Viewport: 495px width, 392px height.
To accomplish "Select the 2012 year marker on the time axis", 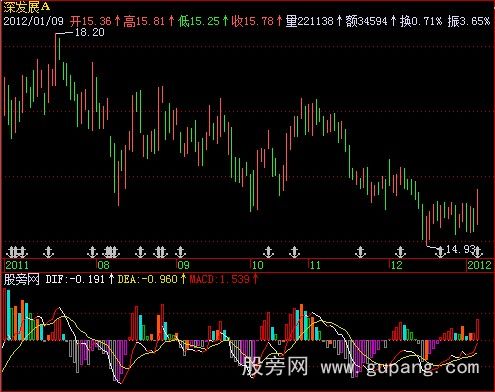I will (479, 265).
